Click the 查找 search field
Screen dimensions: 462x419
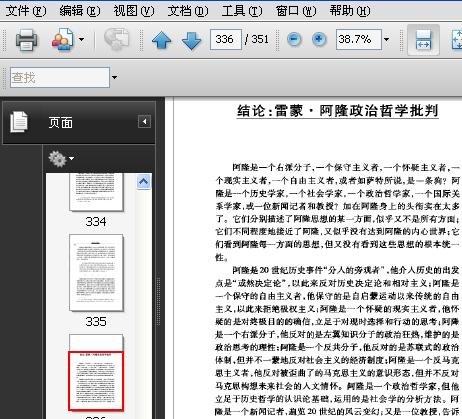click(60, 77)
